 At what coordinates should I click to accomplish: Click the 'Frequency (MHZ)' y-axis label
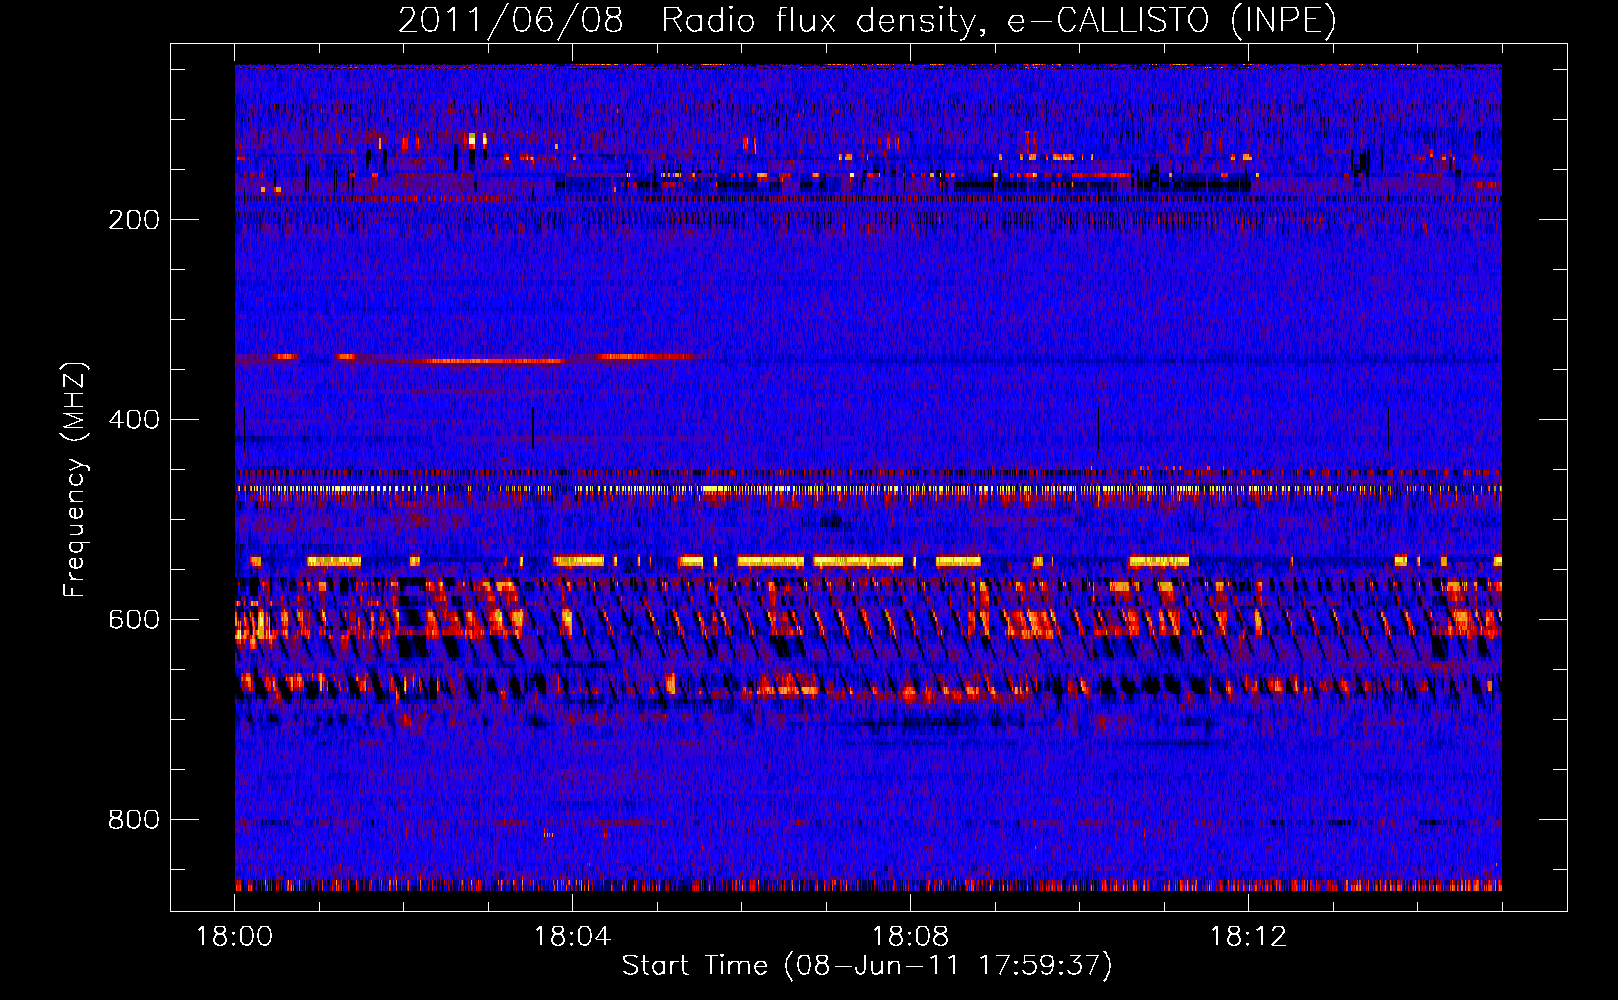(75, 480)
